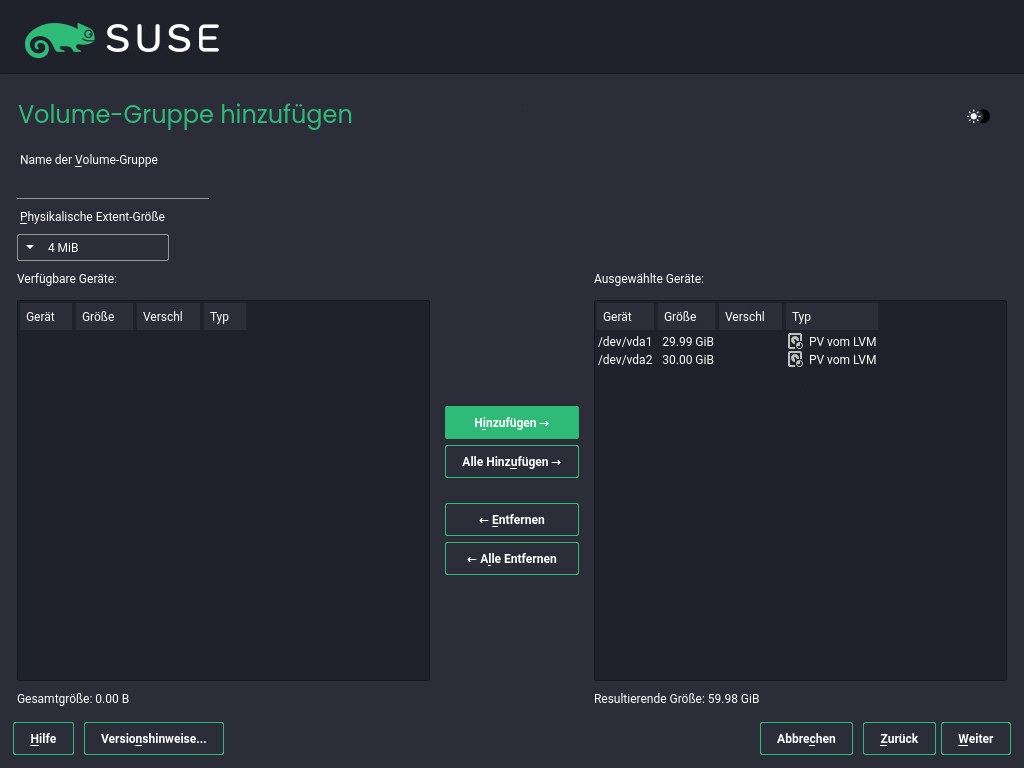Click the Entfernen button
The height and width of the screenshot is (768, 1024).
pos(511,520)
